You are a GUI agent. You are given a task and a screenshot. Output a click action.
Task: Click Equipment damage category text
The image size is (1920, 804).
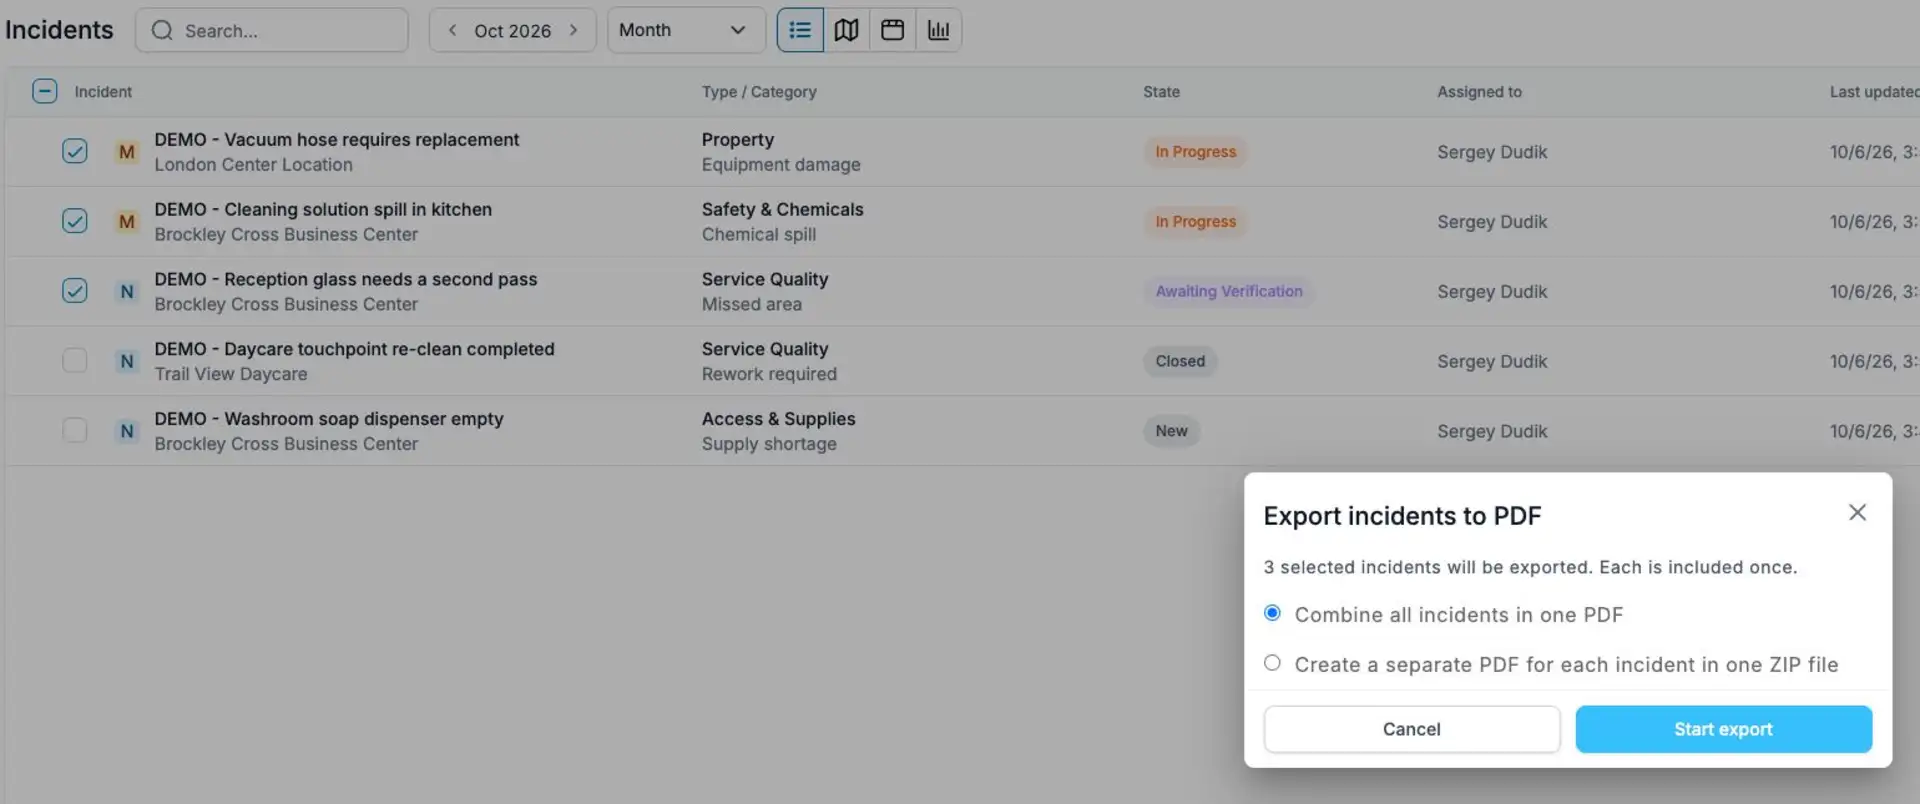click(781, 165)
